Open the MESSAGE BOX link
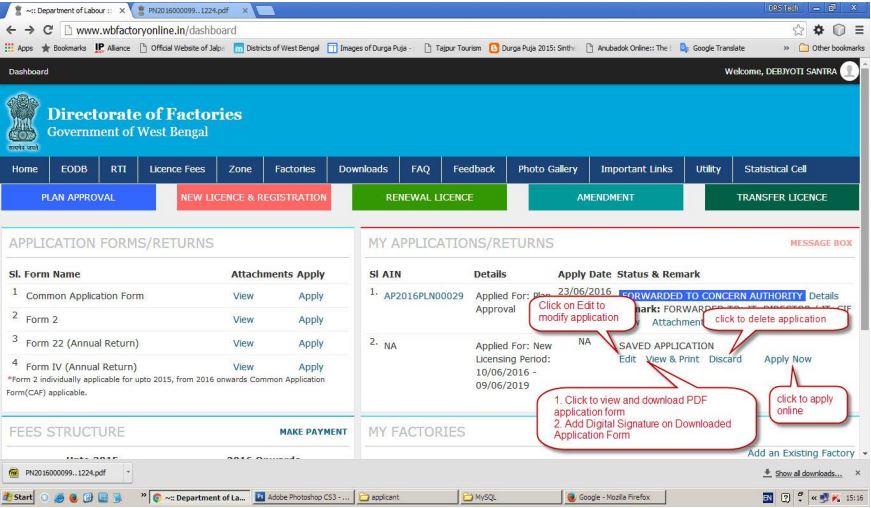 [821, 243]
